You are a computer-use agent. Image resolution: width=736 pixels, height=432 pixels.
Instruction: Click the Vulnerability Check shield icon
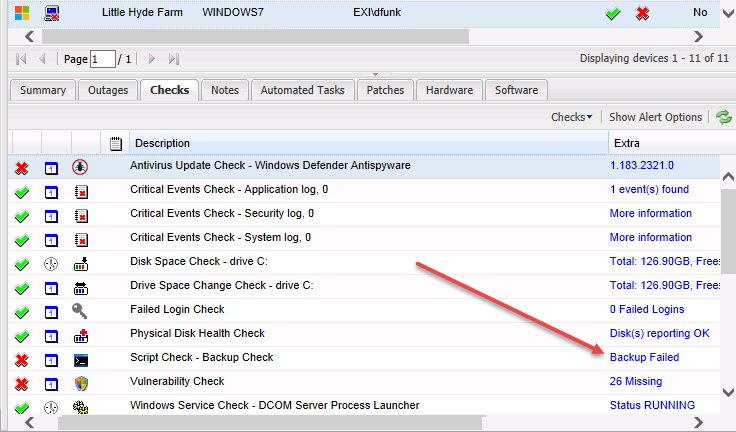[x=81, y=382]
